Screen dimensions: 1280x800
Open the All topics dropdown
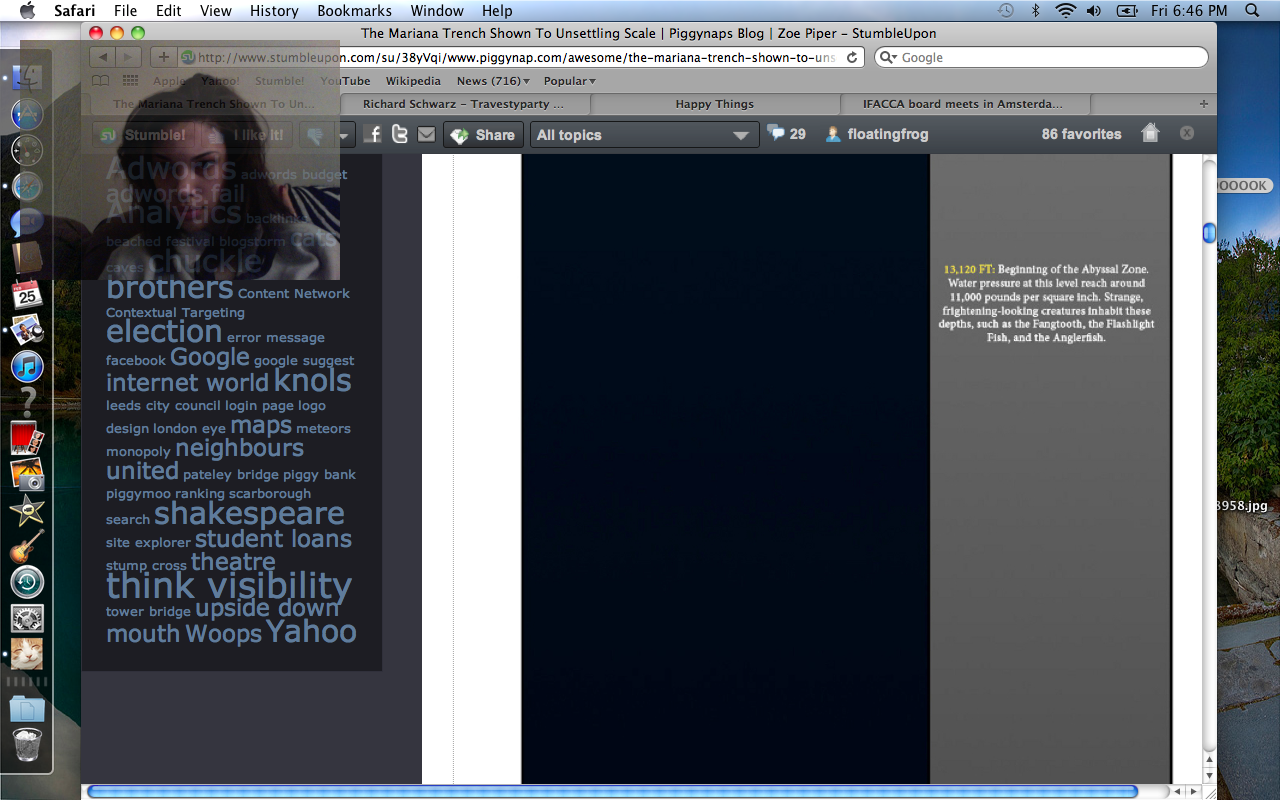tap(642, 135)
